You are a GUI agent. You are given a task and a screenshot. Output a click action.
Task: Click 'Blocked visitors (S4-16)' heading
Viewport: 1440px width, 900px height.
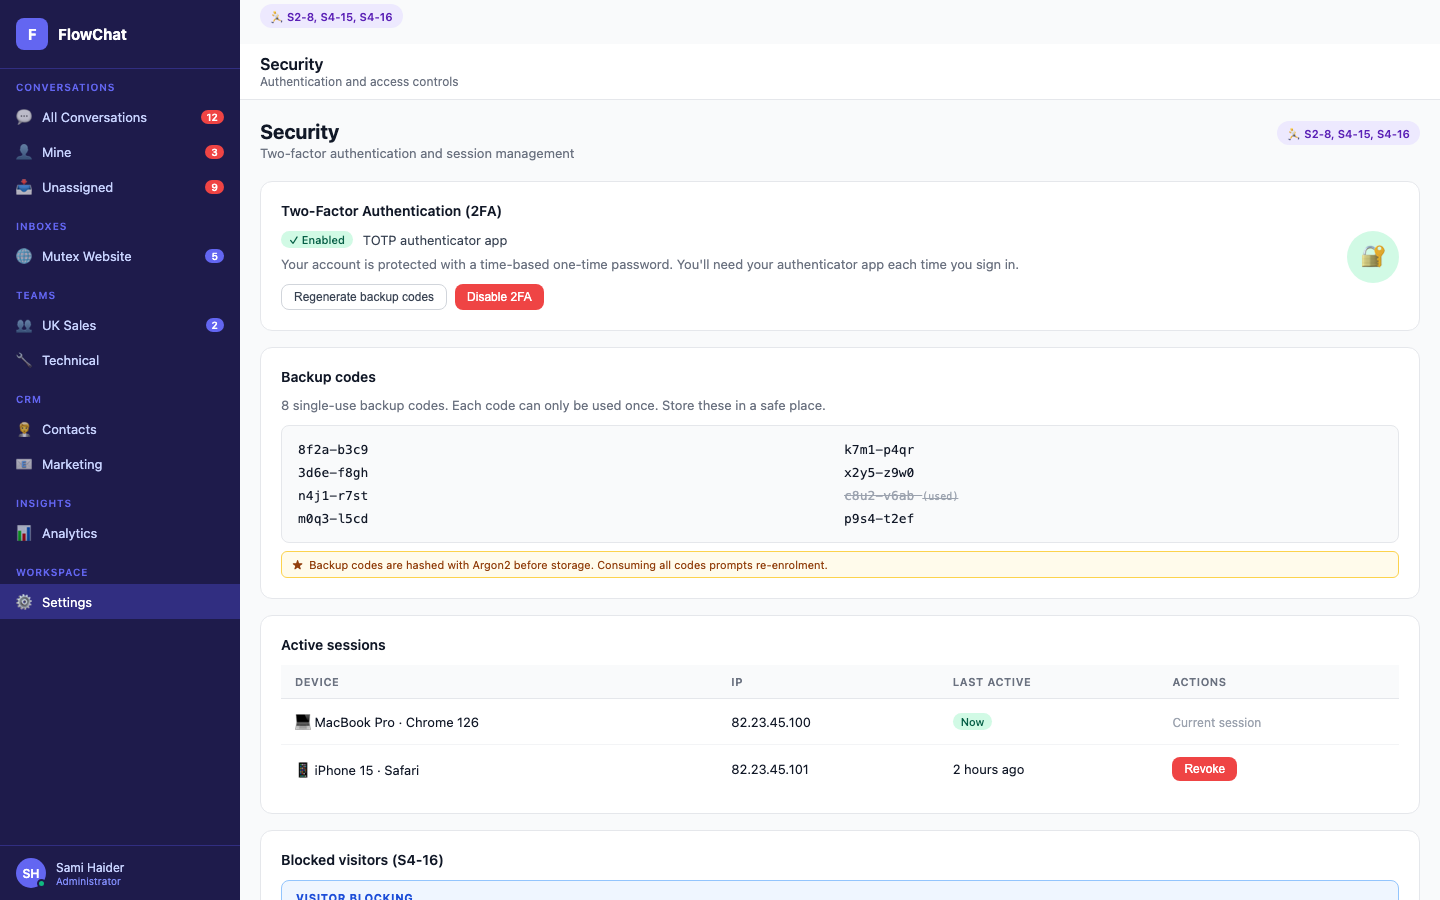click(x=362, y=860)
